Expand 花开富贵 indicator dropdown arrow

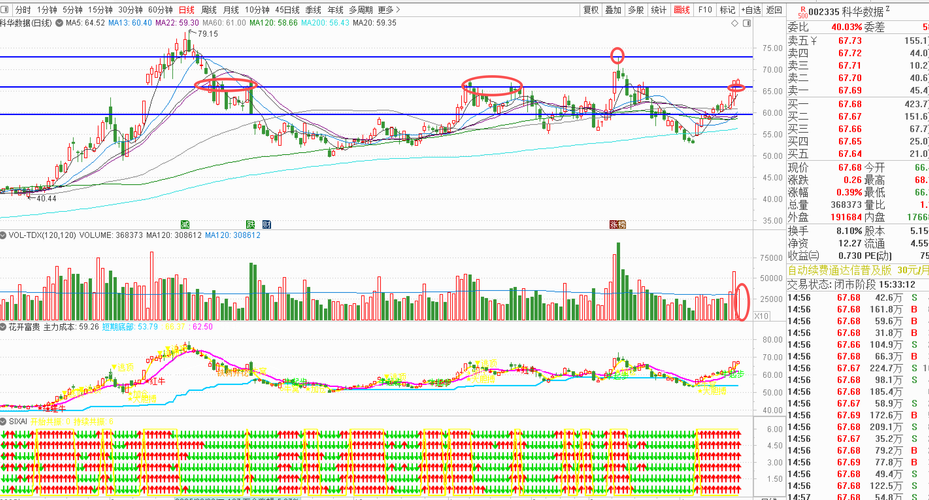click(x=3, y=326)
